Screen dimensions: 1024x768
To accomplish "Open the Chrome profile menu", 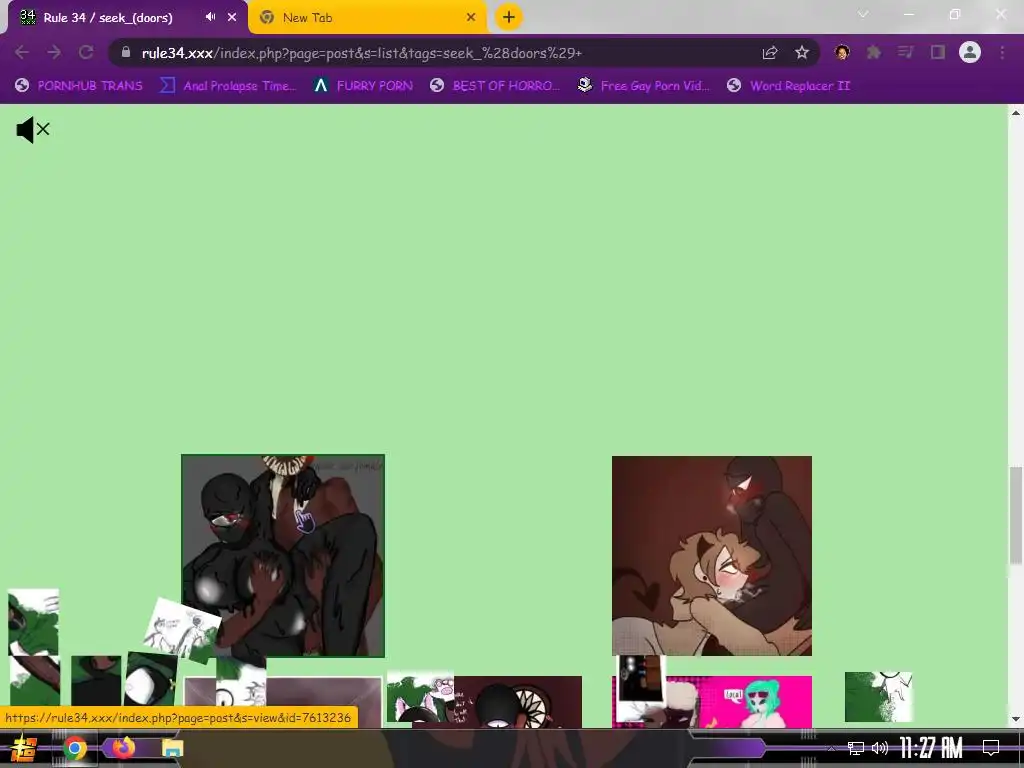I will [x=970, y=52].
